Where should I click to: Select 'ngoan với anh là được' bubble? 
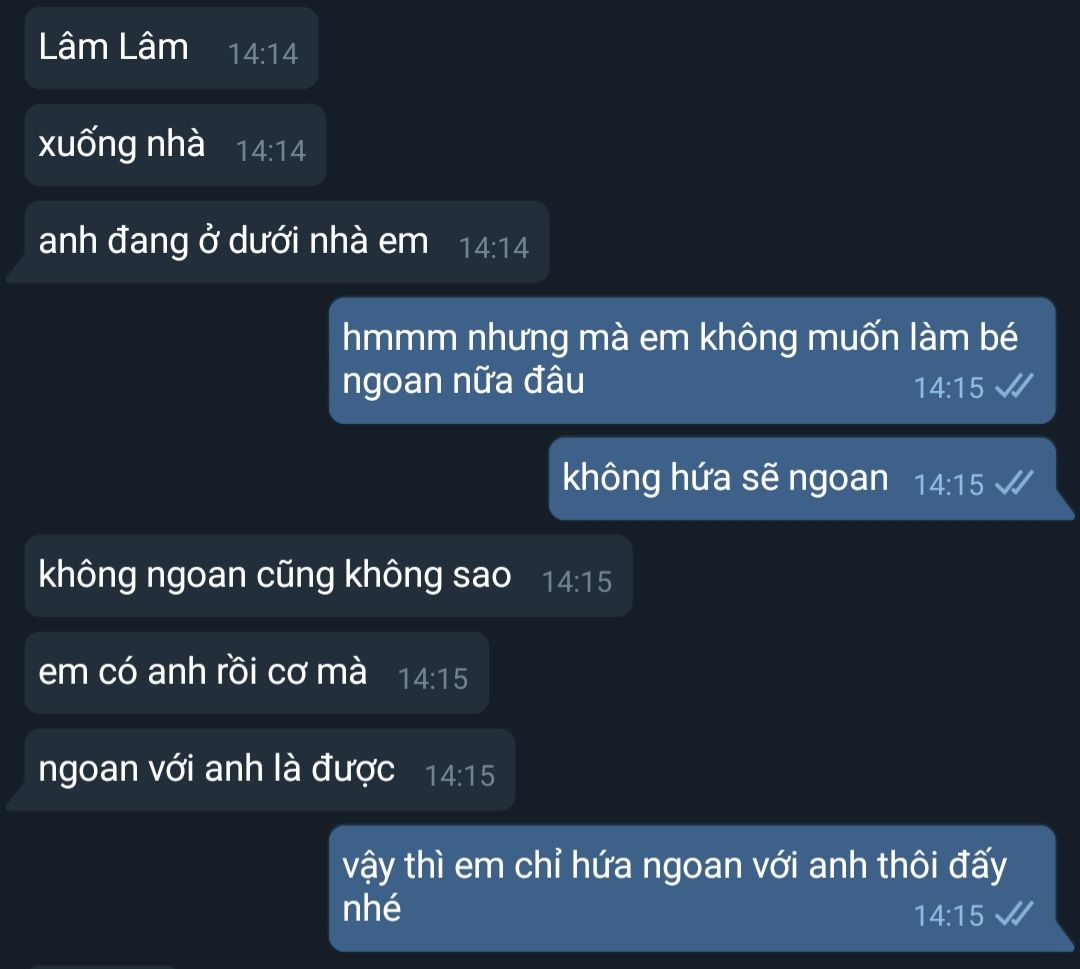270,770
